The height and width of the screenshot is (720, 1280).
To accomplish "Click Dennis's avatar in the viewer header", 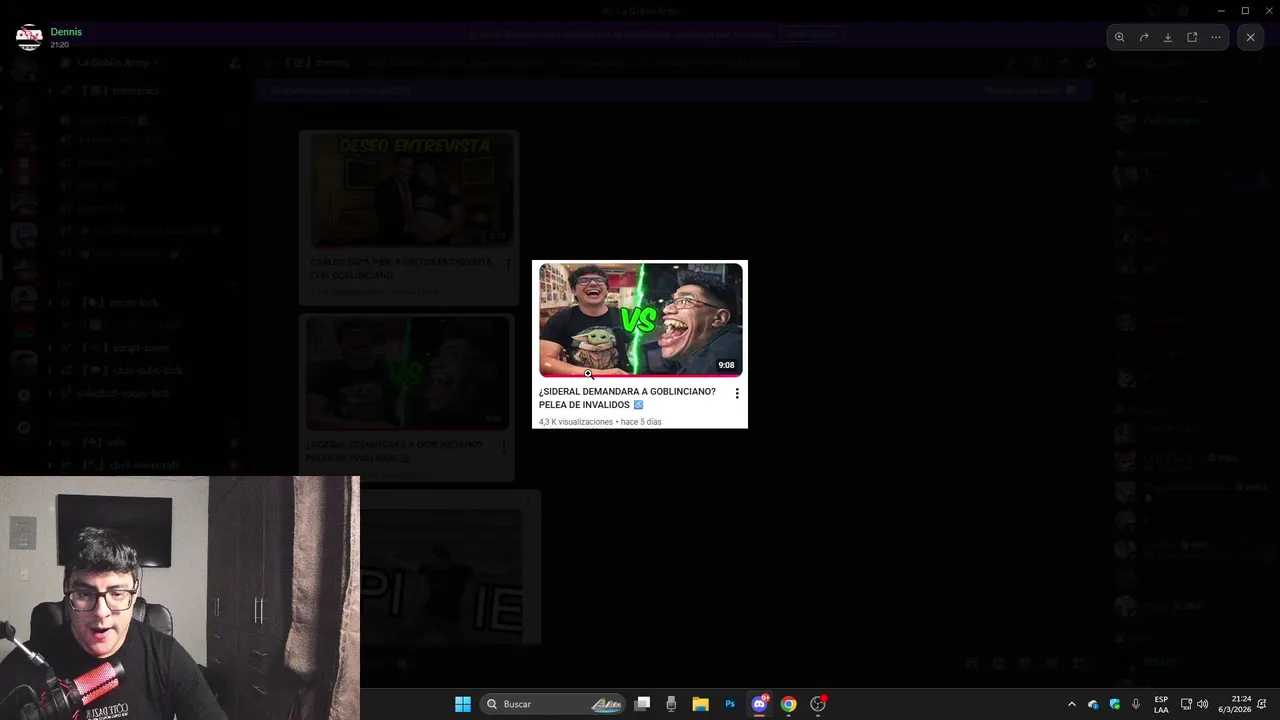I will [29, 37].
